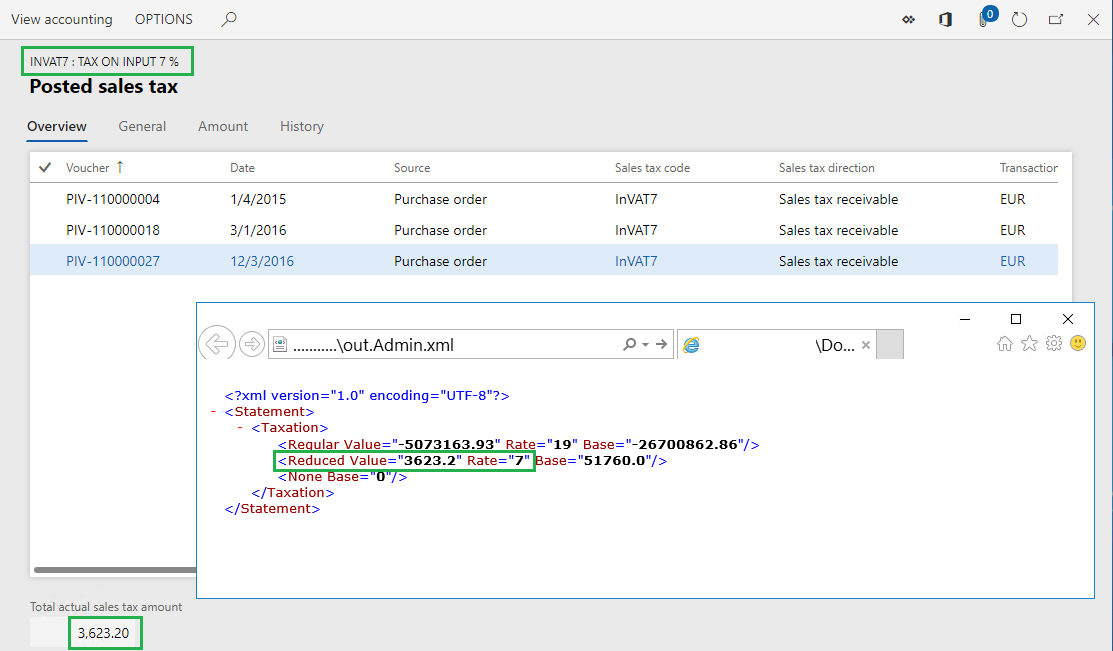
Task: Click the None Base XML line
Action: click(x=343, y=476)
